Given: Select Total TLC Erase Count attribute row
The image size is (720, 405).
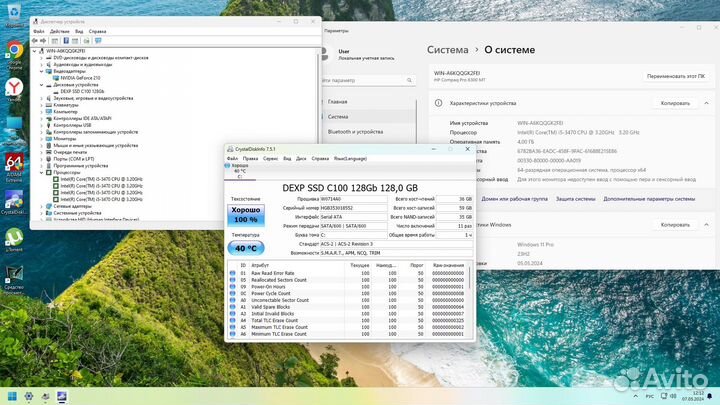Looking at the screenshot, I should click(x=349, y=321).
